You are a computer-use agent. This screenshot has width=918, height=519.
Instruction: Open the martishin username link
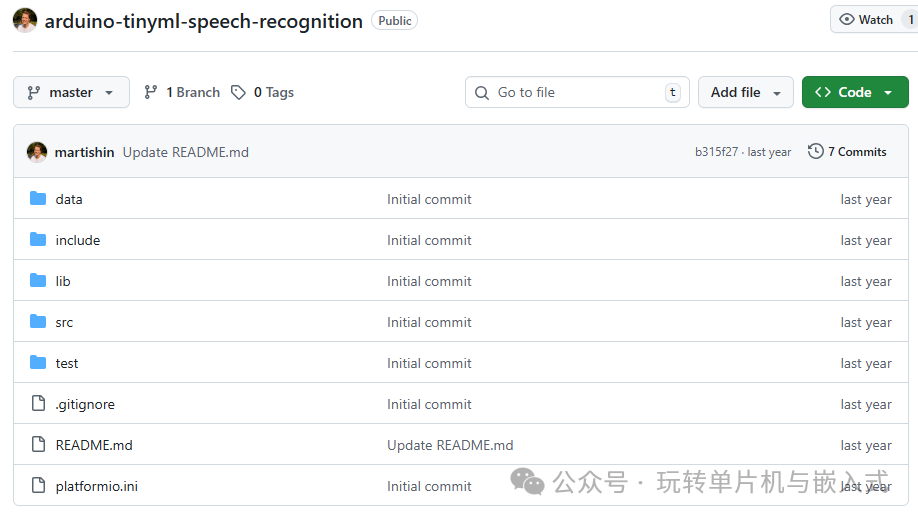click(84, 152)
